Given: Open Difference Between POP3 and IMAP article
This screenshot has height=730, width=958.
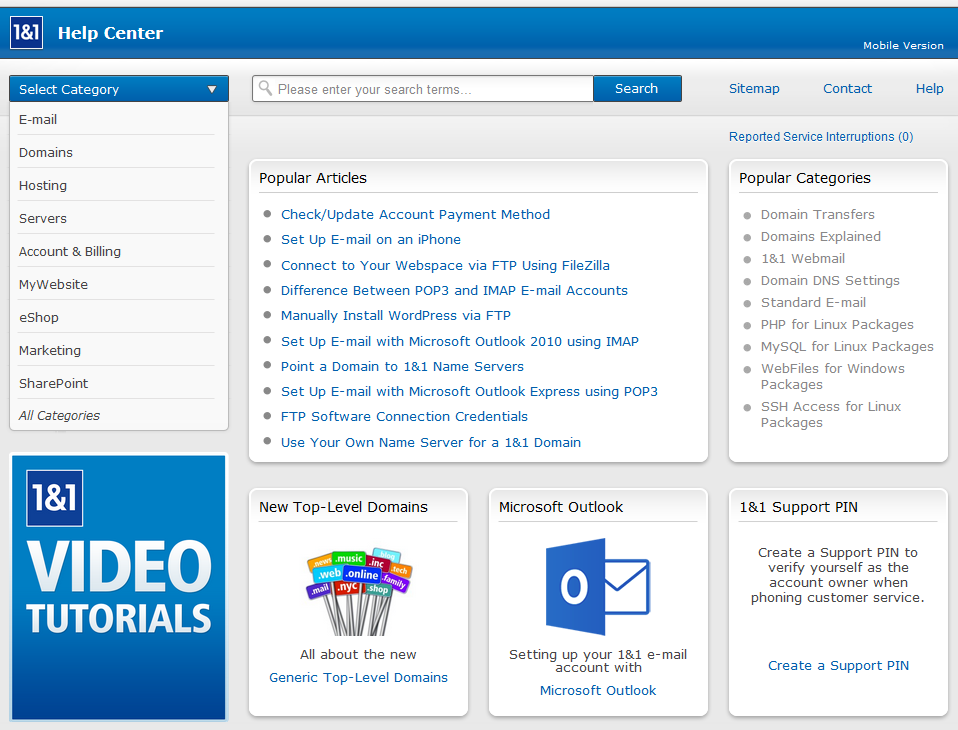Looking at the screenshot, I should click(454, 291).
